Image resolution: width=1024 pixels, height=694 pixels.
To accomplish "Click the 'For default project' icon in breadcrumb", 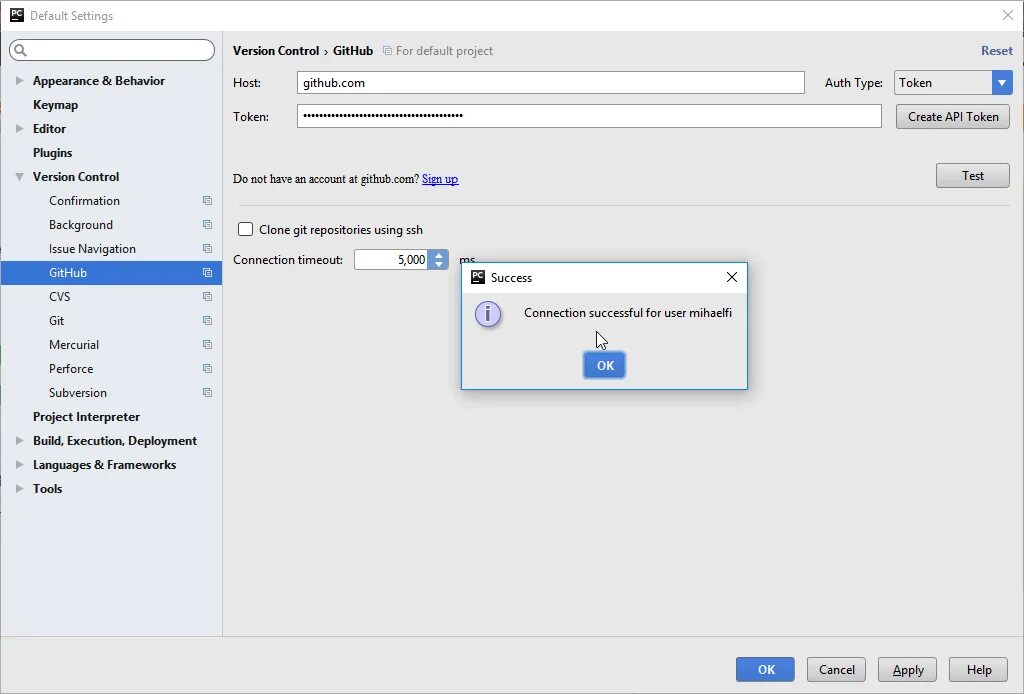I will (x=387, y=51).
